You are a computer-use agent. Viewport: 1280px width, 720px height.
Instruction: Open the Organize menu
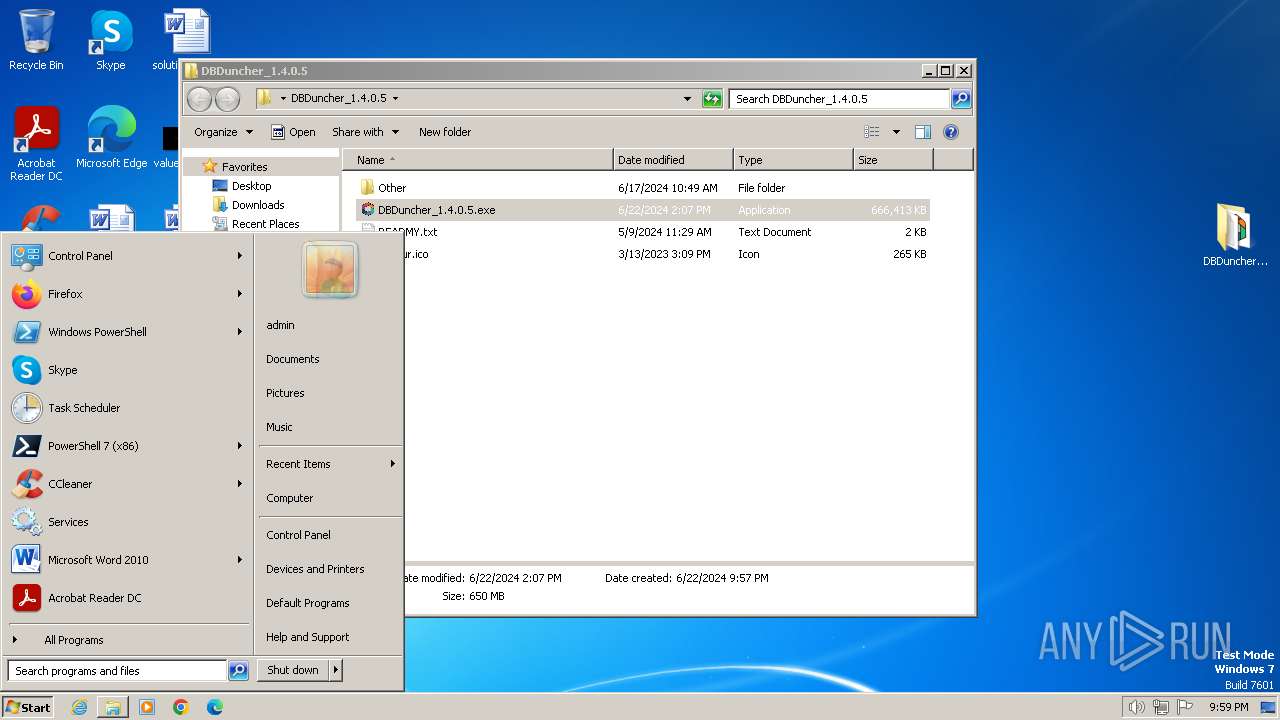pos(223,132)
